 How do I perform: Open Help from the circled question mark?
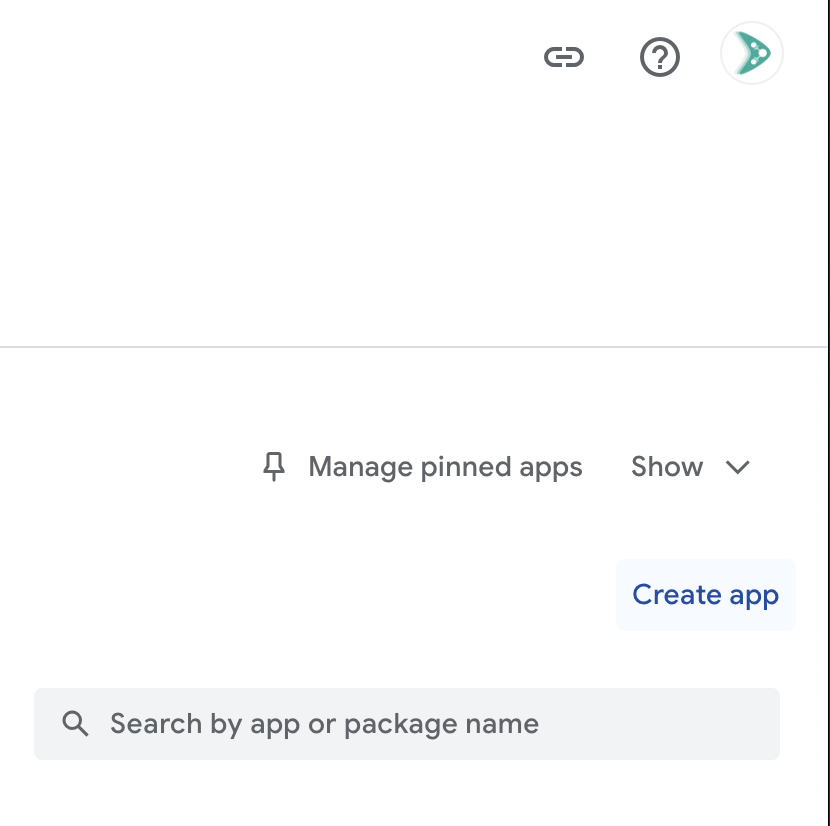tap(660, 58)
